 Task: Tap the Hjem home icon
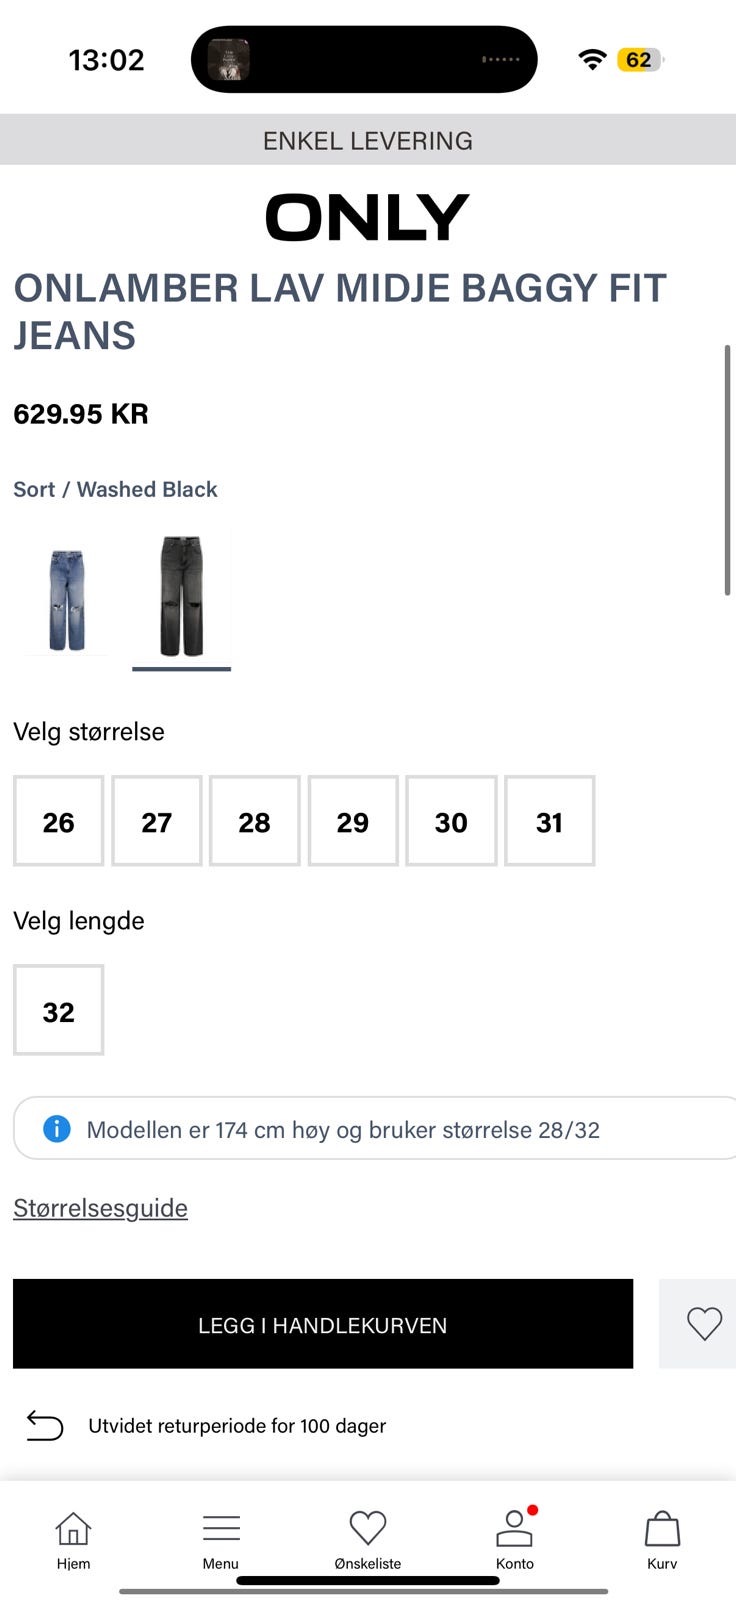coord(73,1529)
